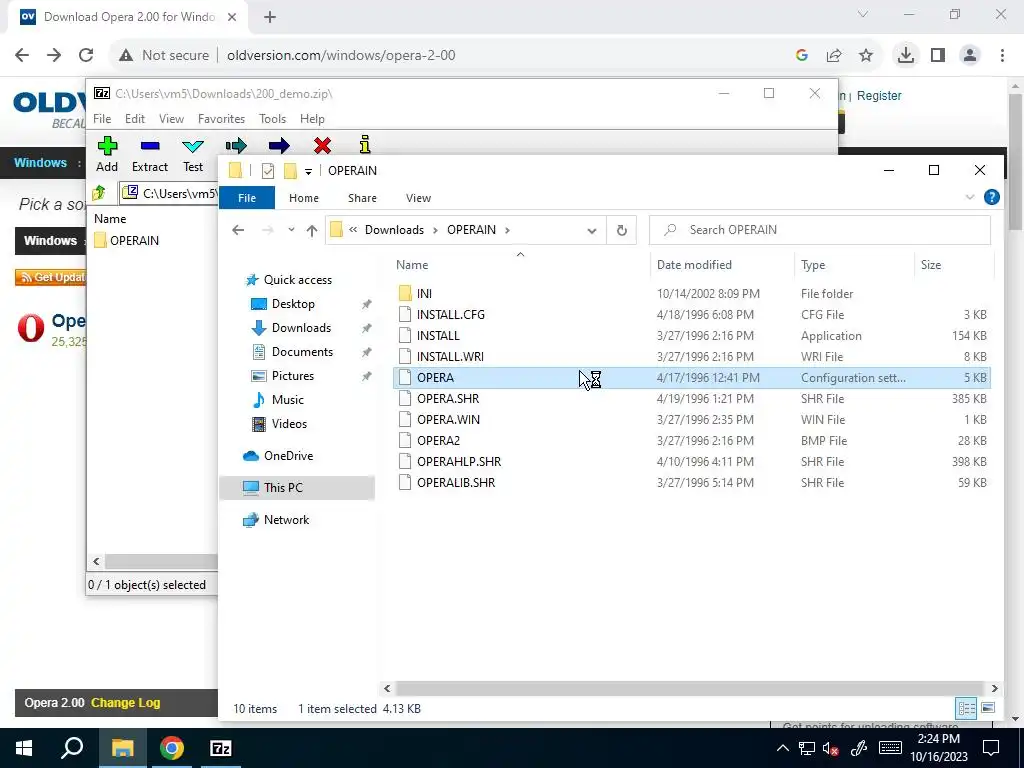Switch to large thumbnails view icon

coord(988,708)
